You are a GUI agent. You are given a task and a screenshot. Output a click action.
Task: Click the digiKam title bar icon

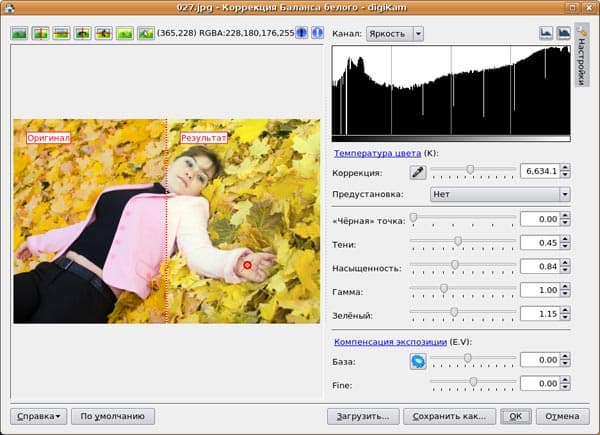click(9, 7)
